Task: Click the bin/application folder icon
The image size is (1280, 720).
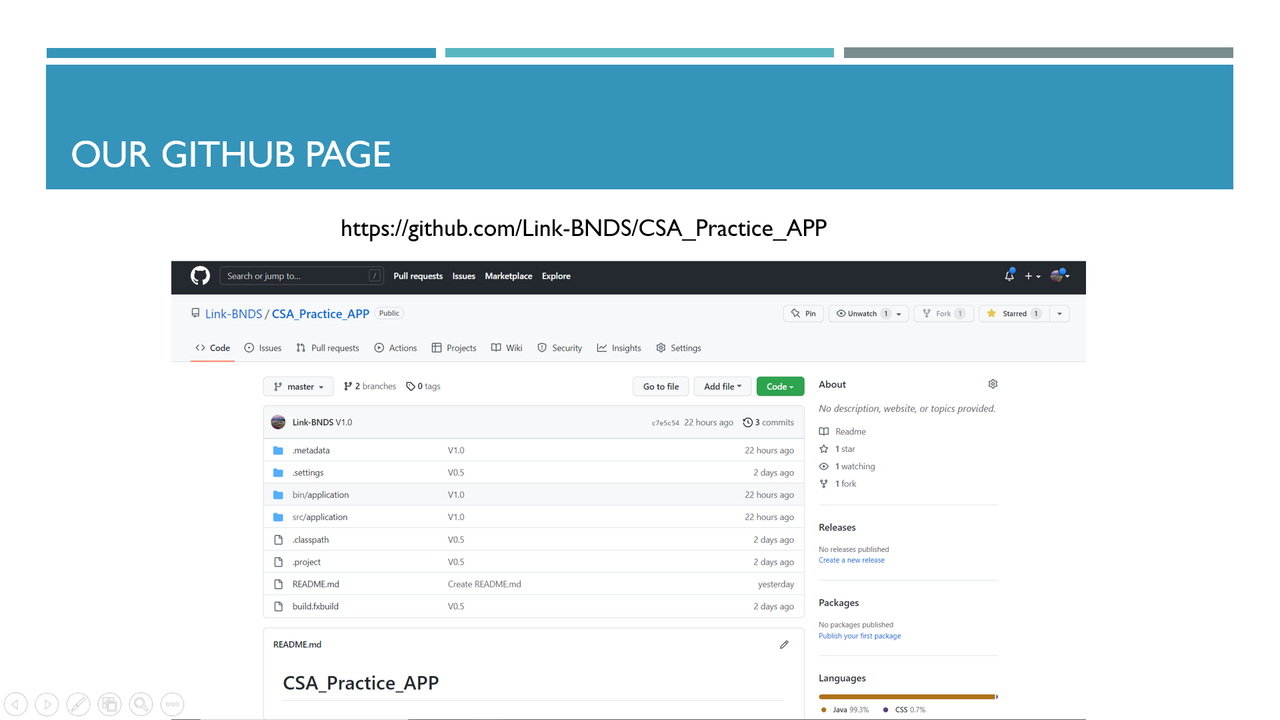Action: (x=279, y=495)
